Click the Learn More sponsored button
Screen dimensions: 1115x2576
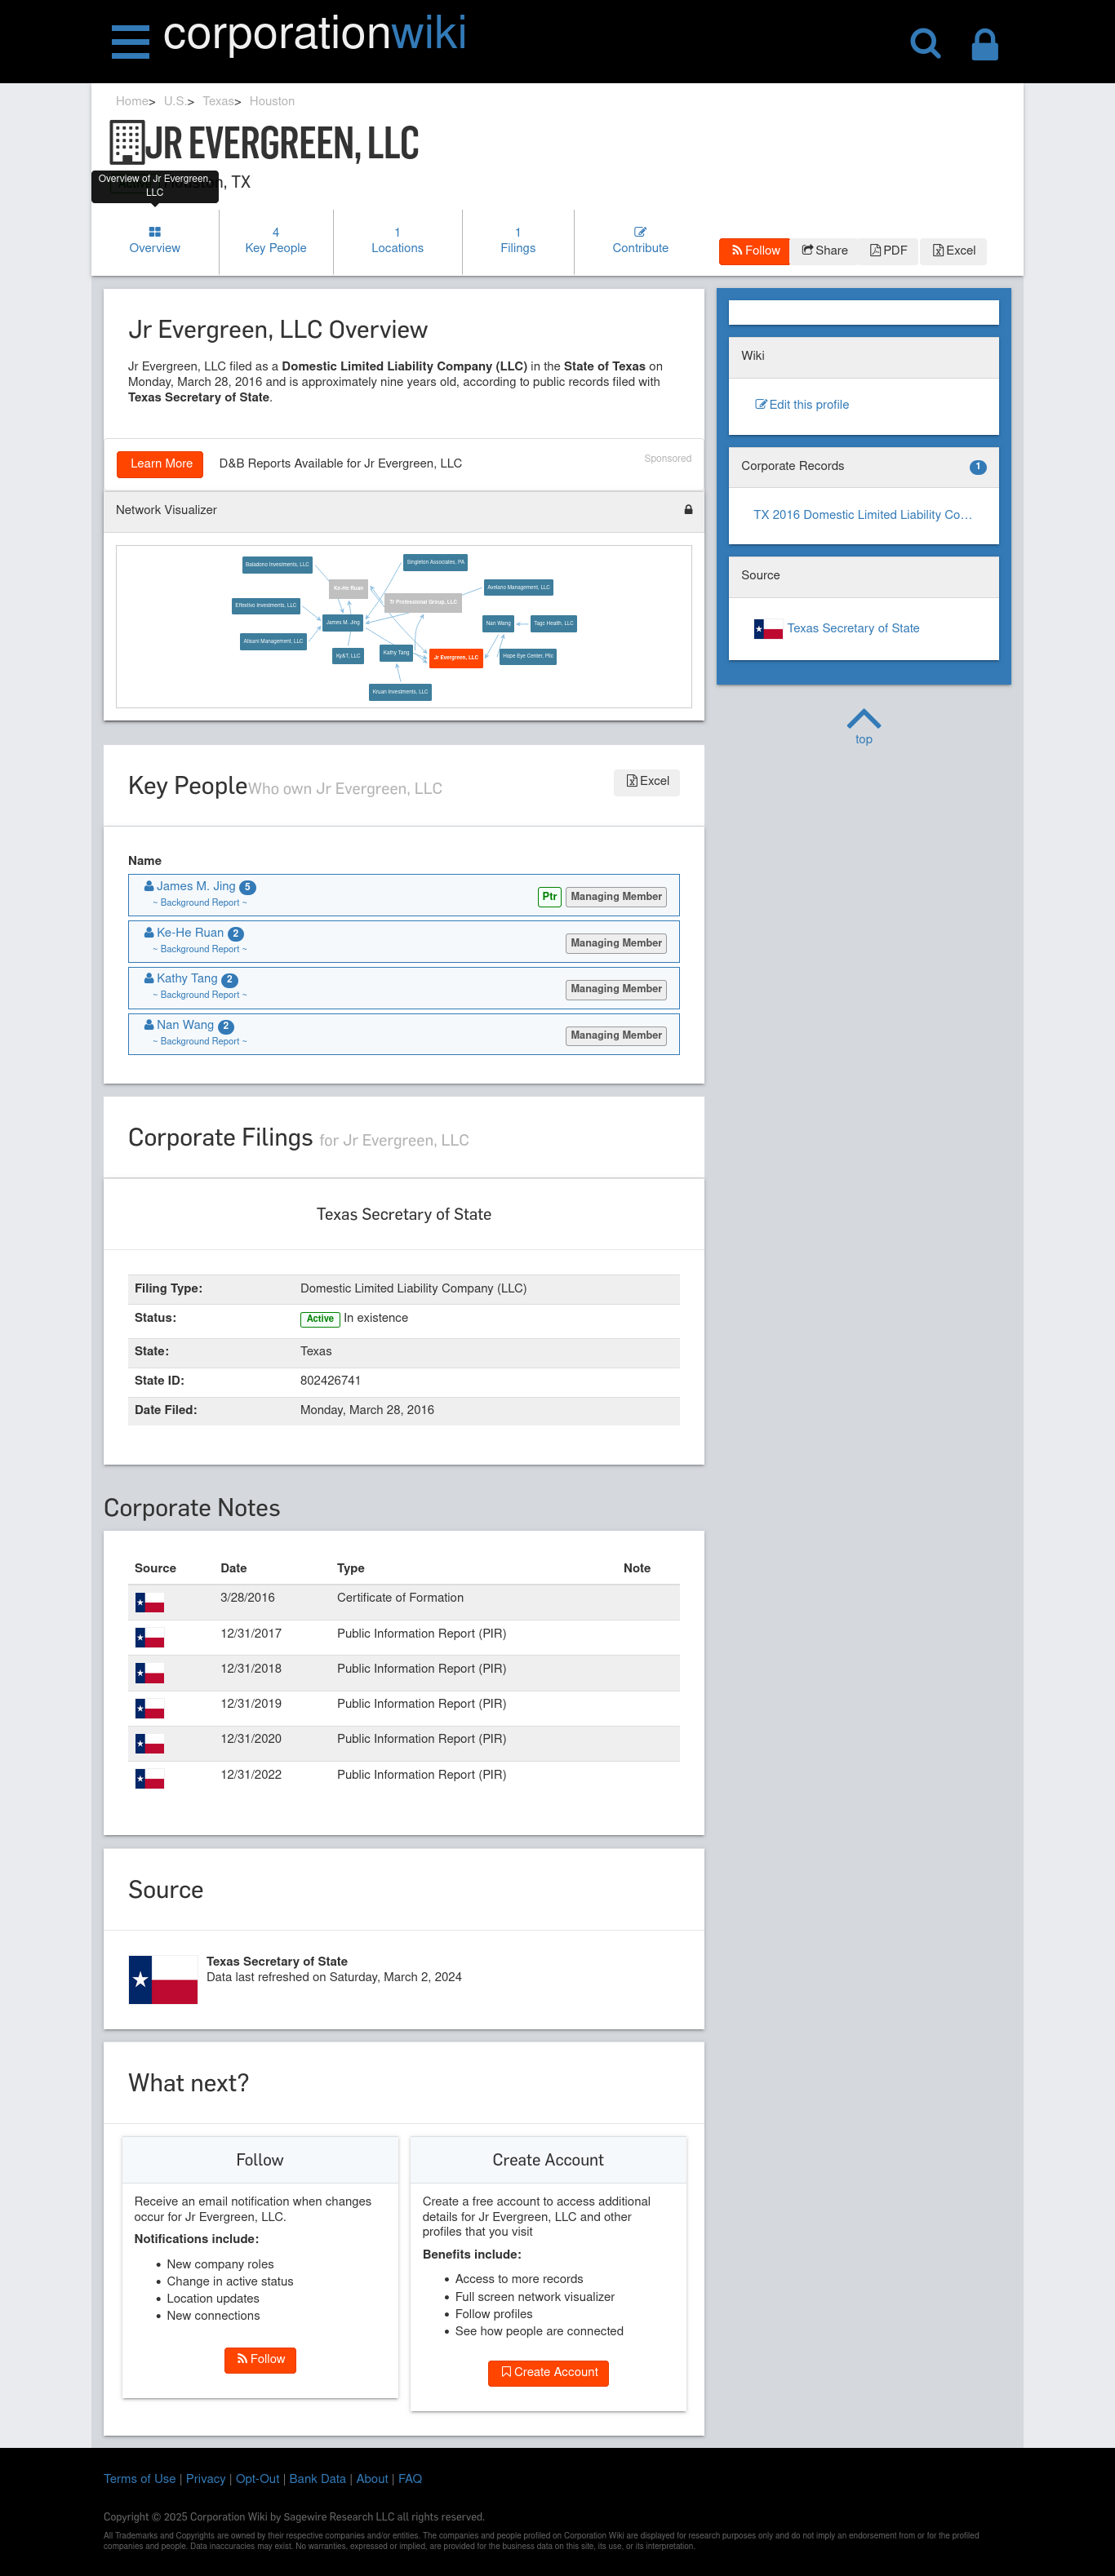coord(161,464)
